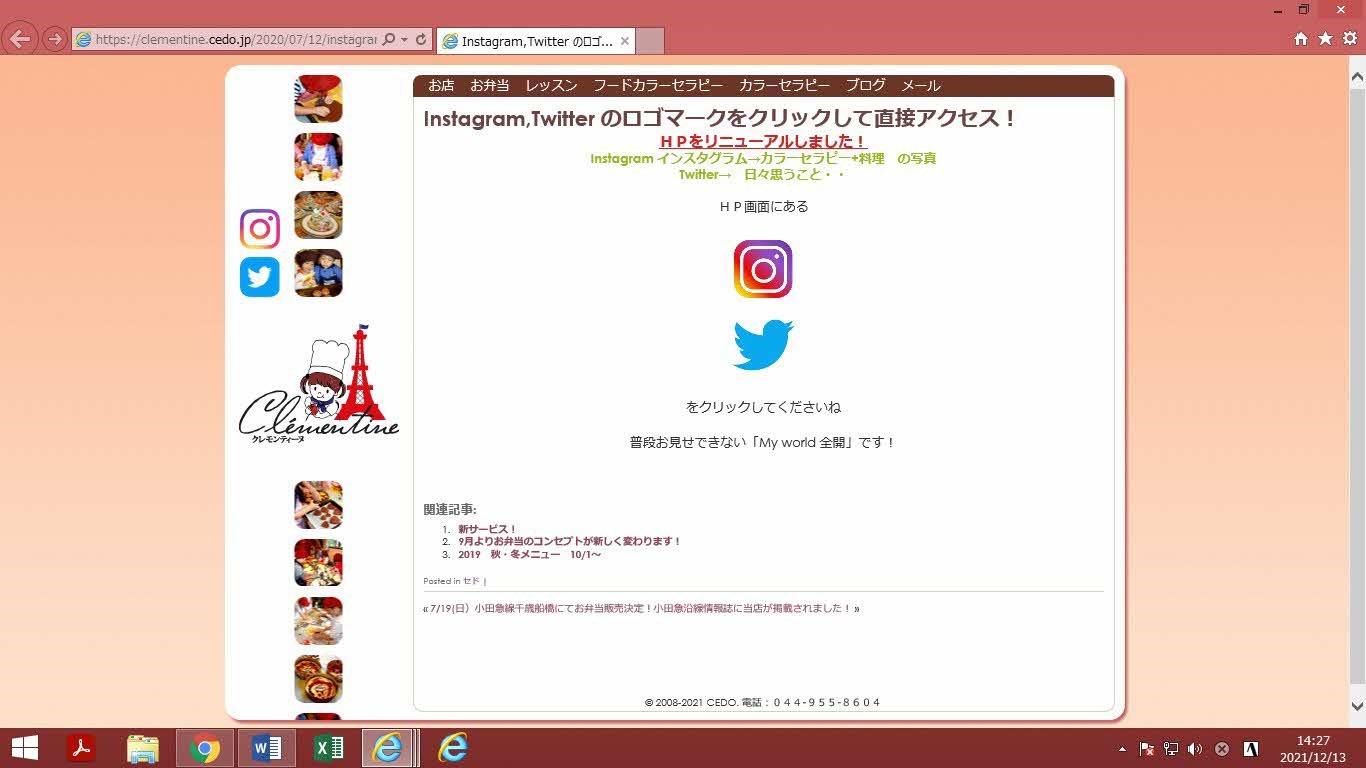This screenshot has height=768, width=1366.
Task: Open related article 新サービス！
Action: [487, 529]
